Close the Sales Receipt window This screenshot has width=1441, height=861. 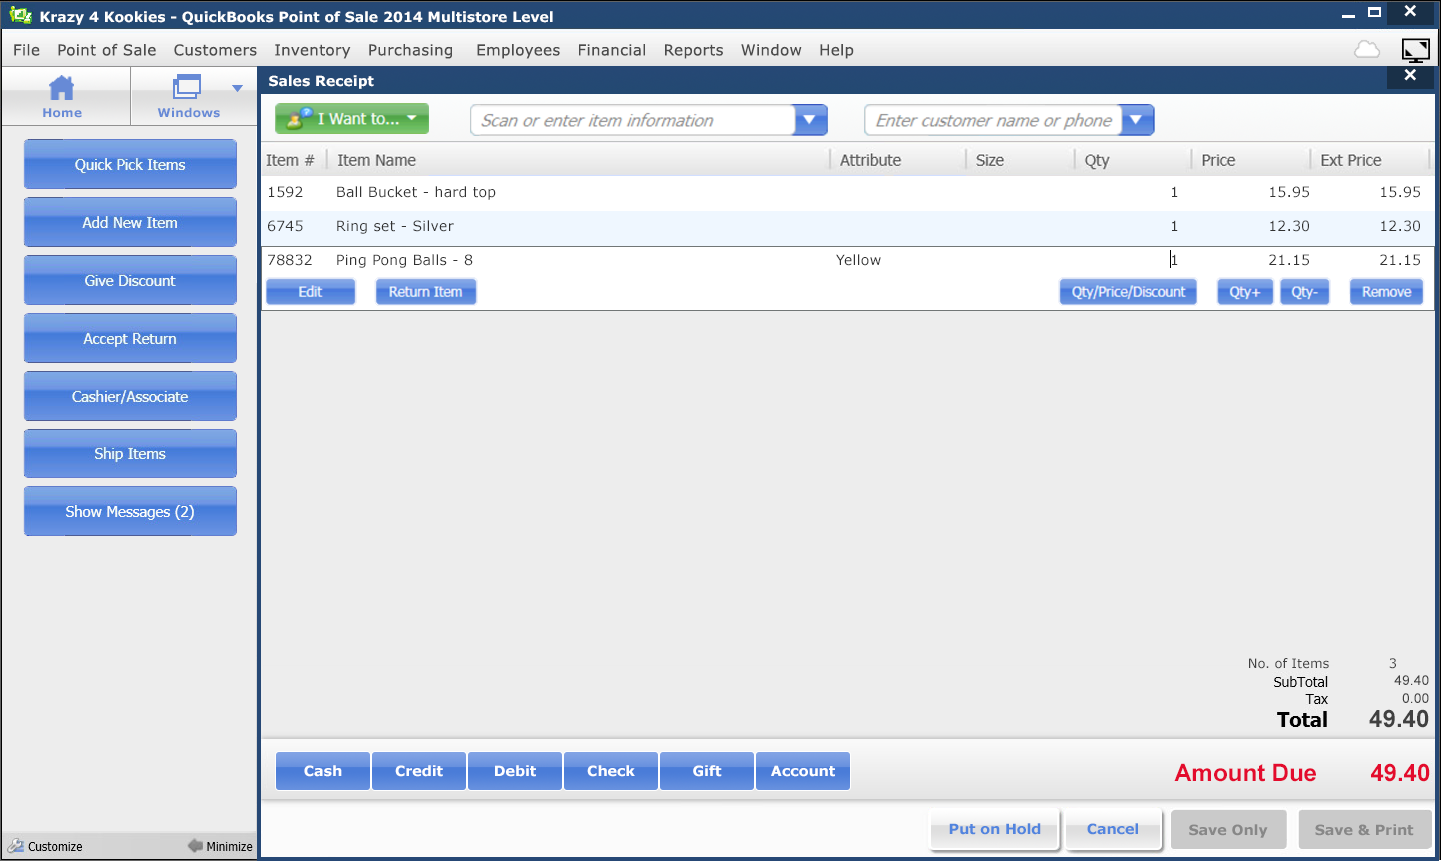click(1410, 75)
